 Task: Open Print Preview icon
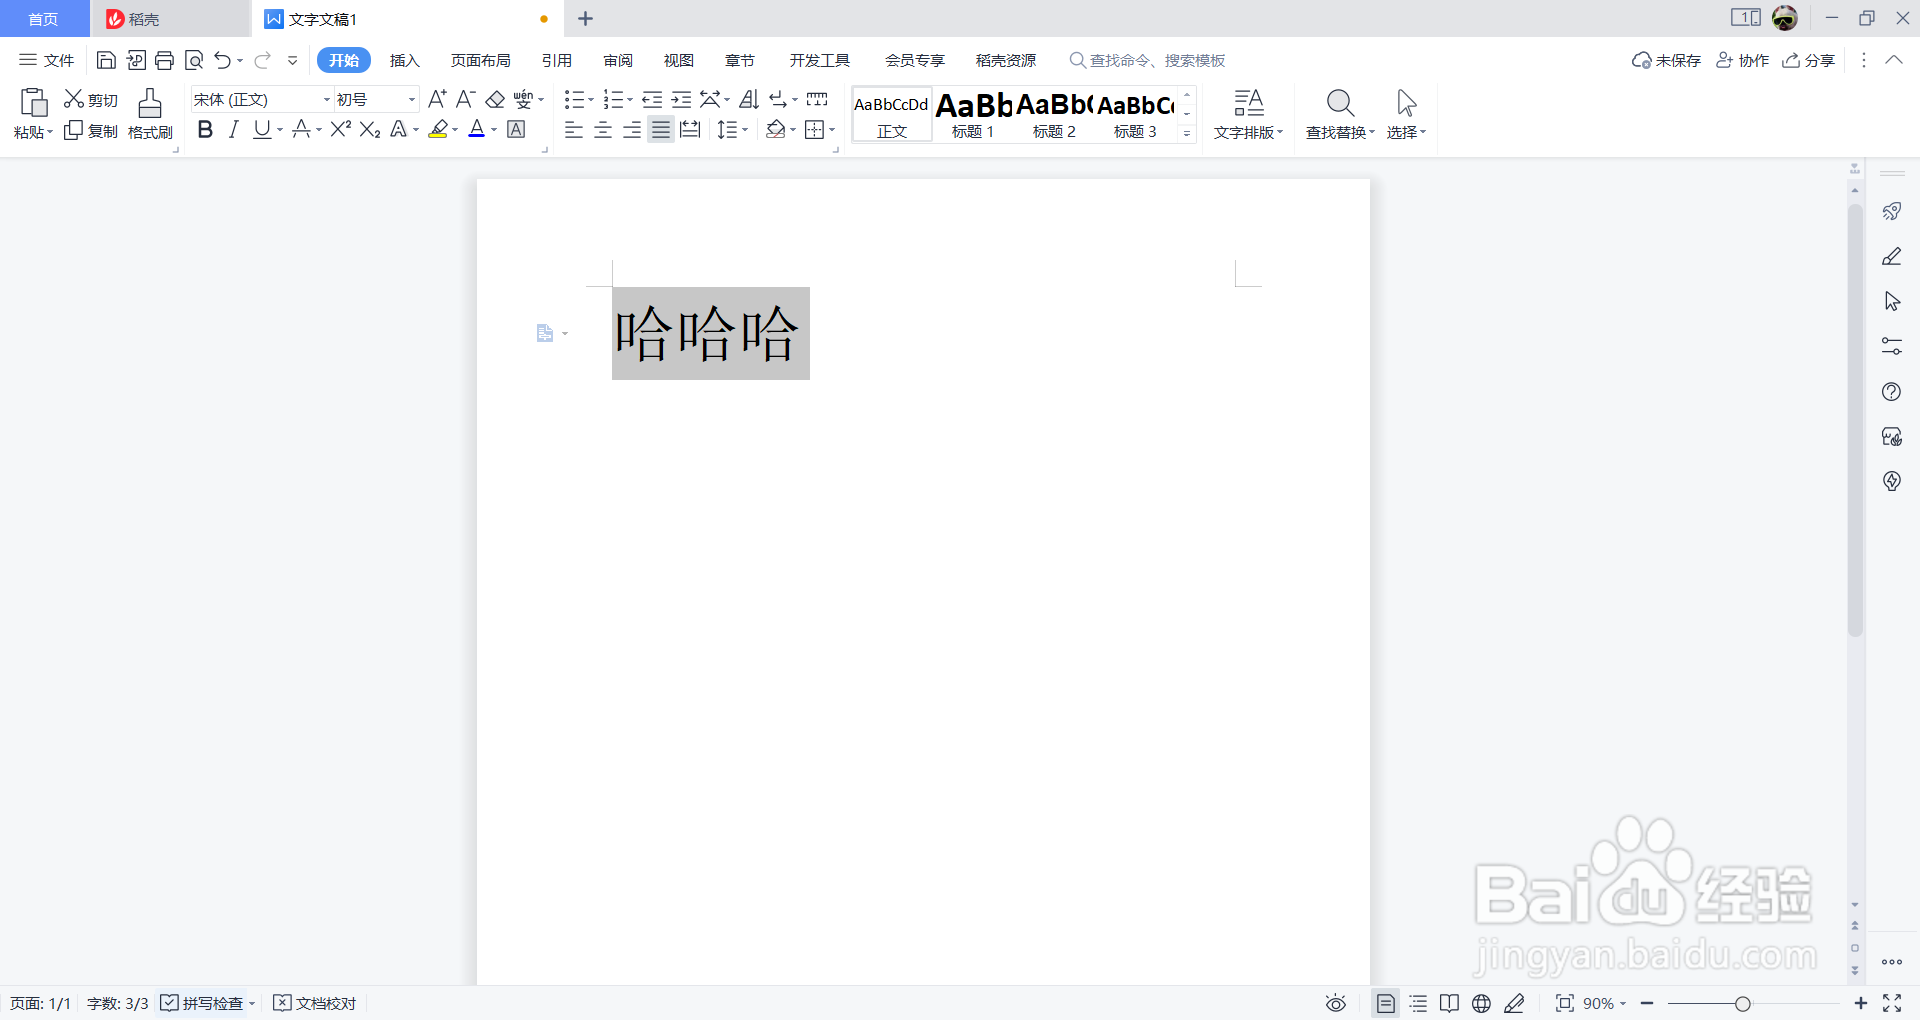[x=194, y=61]
